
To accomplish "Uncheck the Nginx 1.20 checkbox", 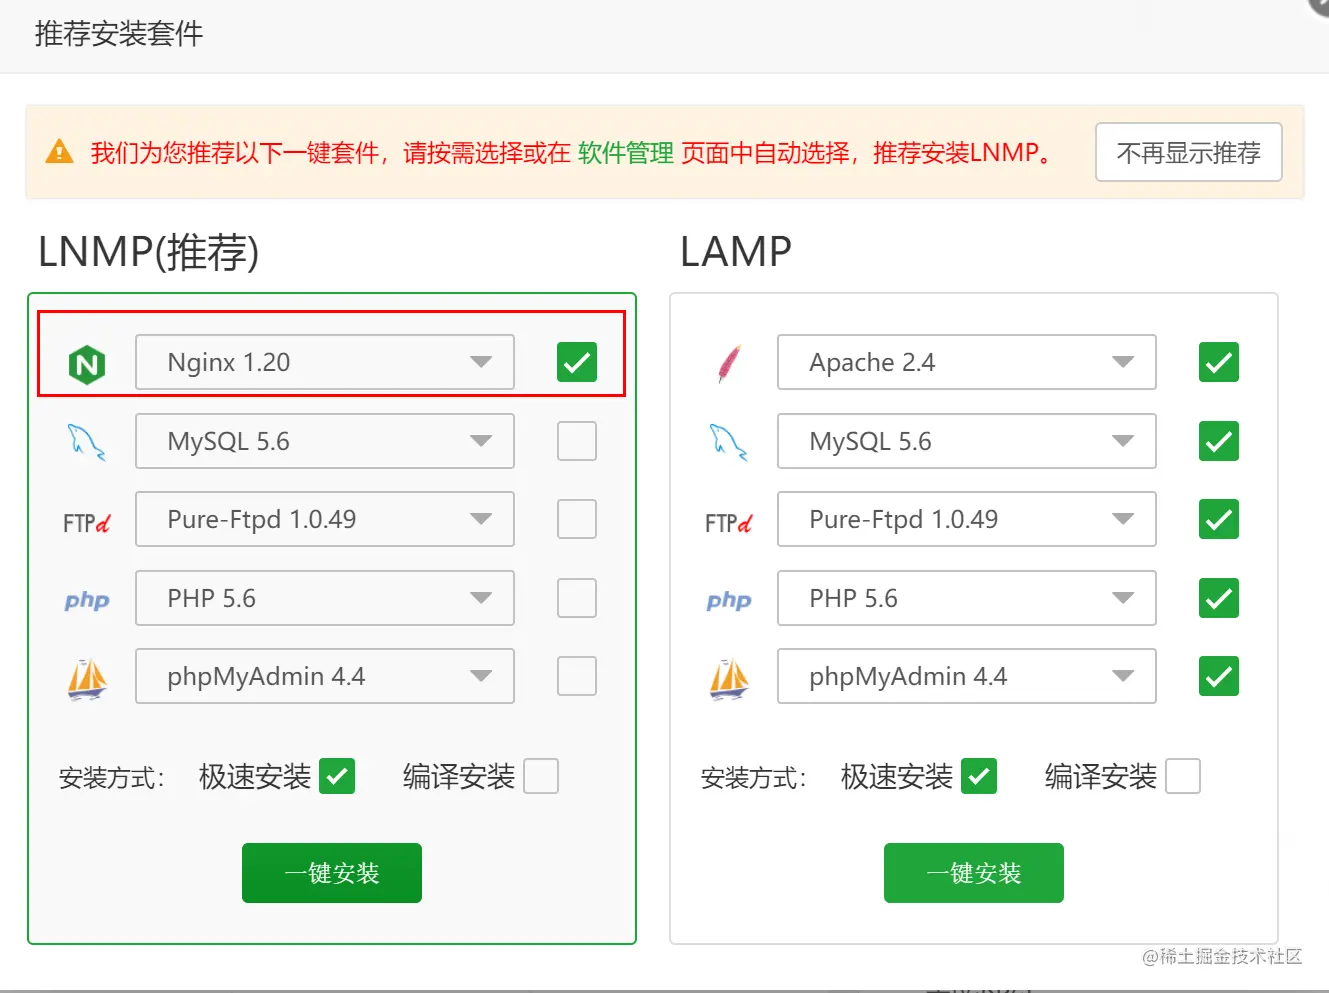I will pyautogui.click(x=577, y=362).
